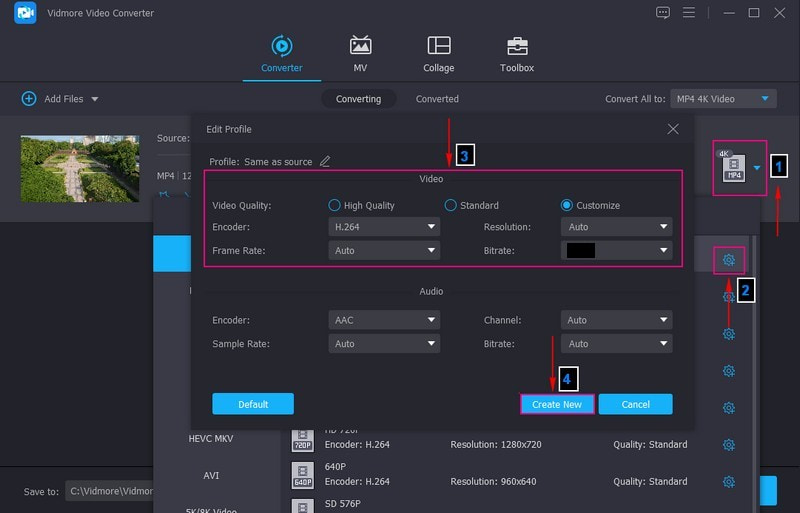Select the High Quality radio button
The image size is (800, 513).
click(x=334, y=205)
